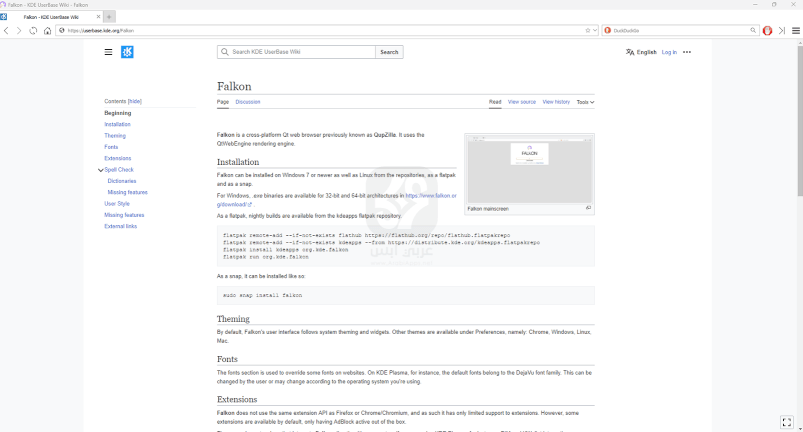803x432 pixels.
Task: Expand the Tools dropdown
Action: click(x=585, y=102)
